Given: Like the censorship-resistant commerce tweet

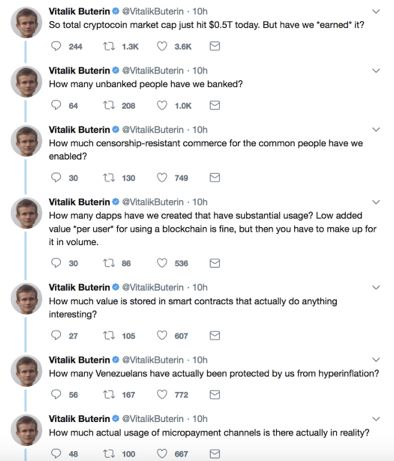Looking at the screenshot, I should point(162,178).
